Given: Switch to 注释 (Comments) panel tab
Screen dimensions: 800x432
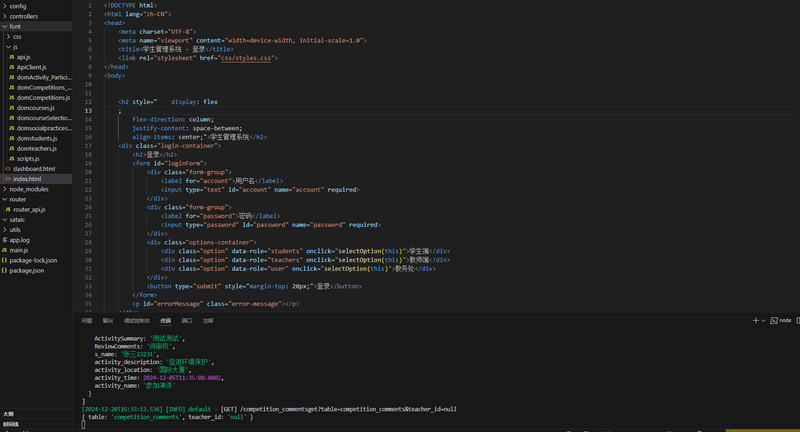Looking at the screenshot, I should click(208, 321).
